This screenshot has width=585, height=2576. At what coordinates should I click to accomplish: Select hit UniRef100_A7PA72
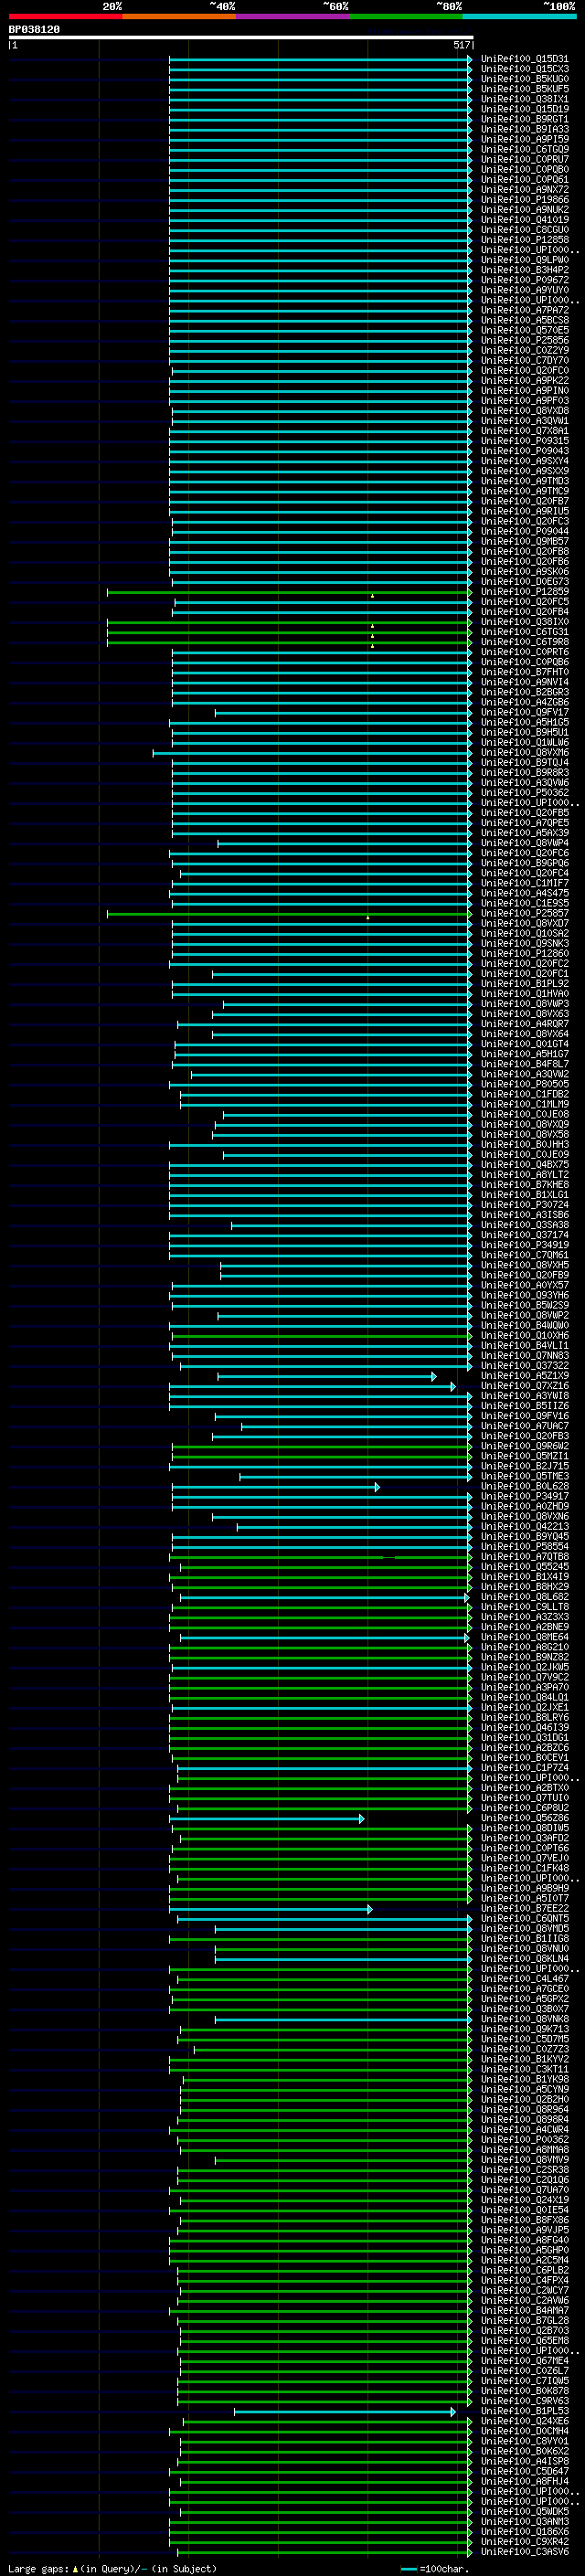click(525, 310)
